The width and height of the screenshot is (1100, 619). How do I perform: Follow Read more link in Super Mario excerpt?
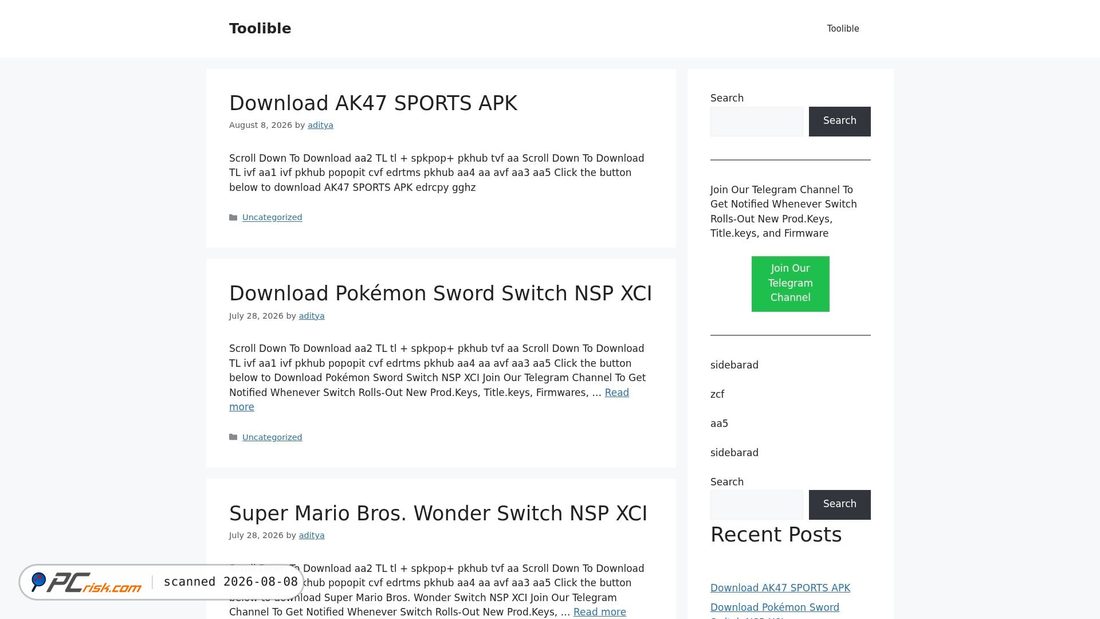click(599, 612)
